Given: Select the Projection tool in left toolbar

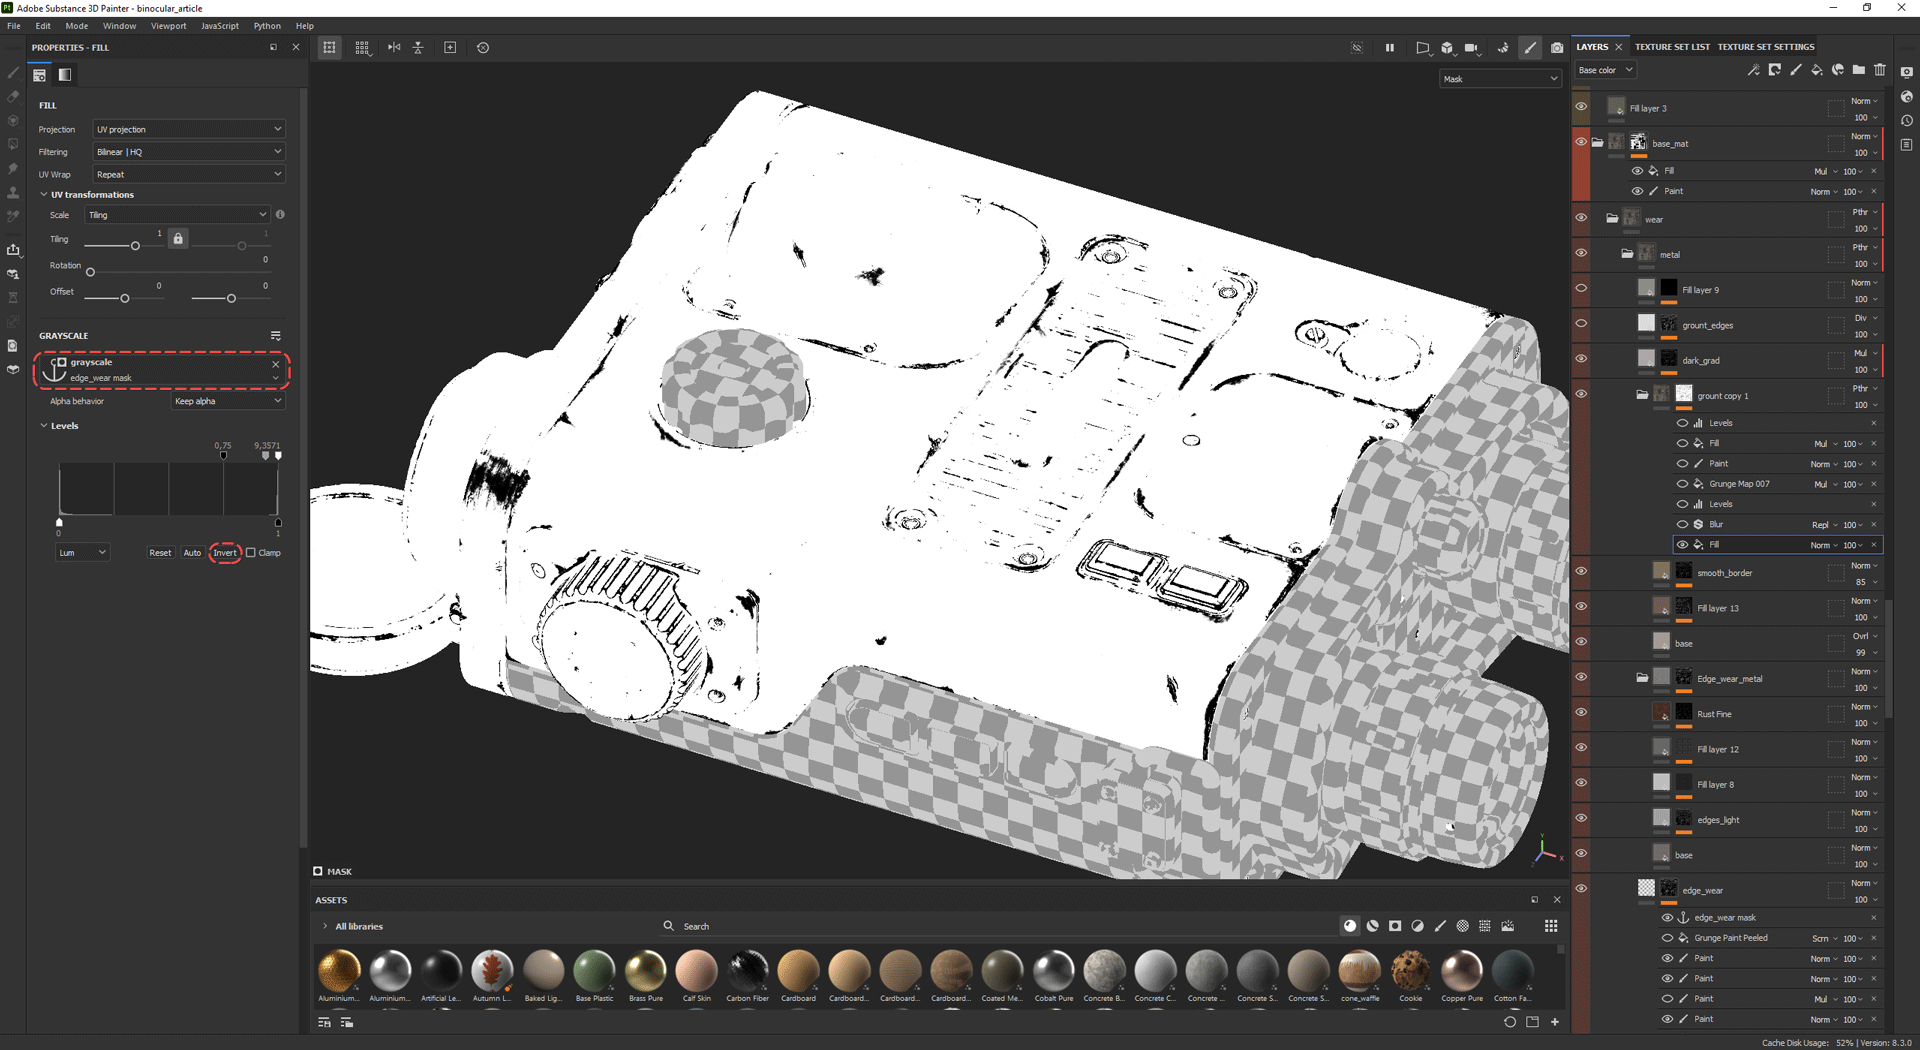Looking at the screenshot, I should click(13, 121).
